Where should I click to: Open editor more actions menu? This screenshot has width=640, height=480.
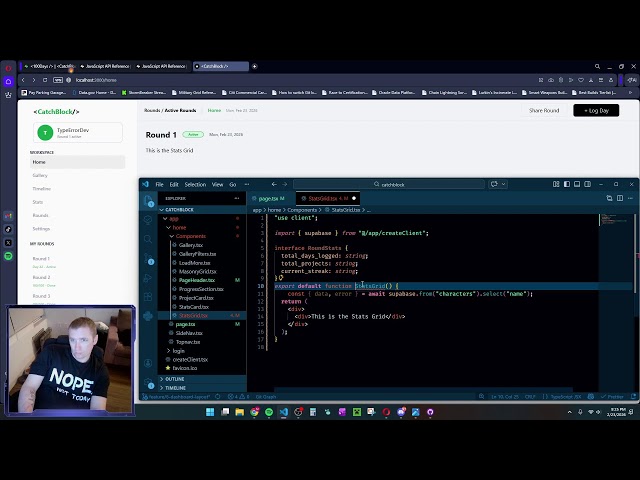(631, 198)
